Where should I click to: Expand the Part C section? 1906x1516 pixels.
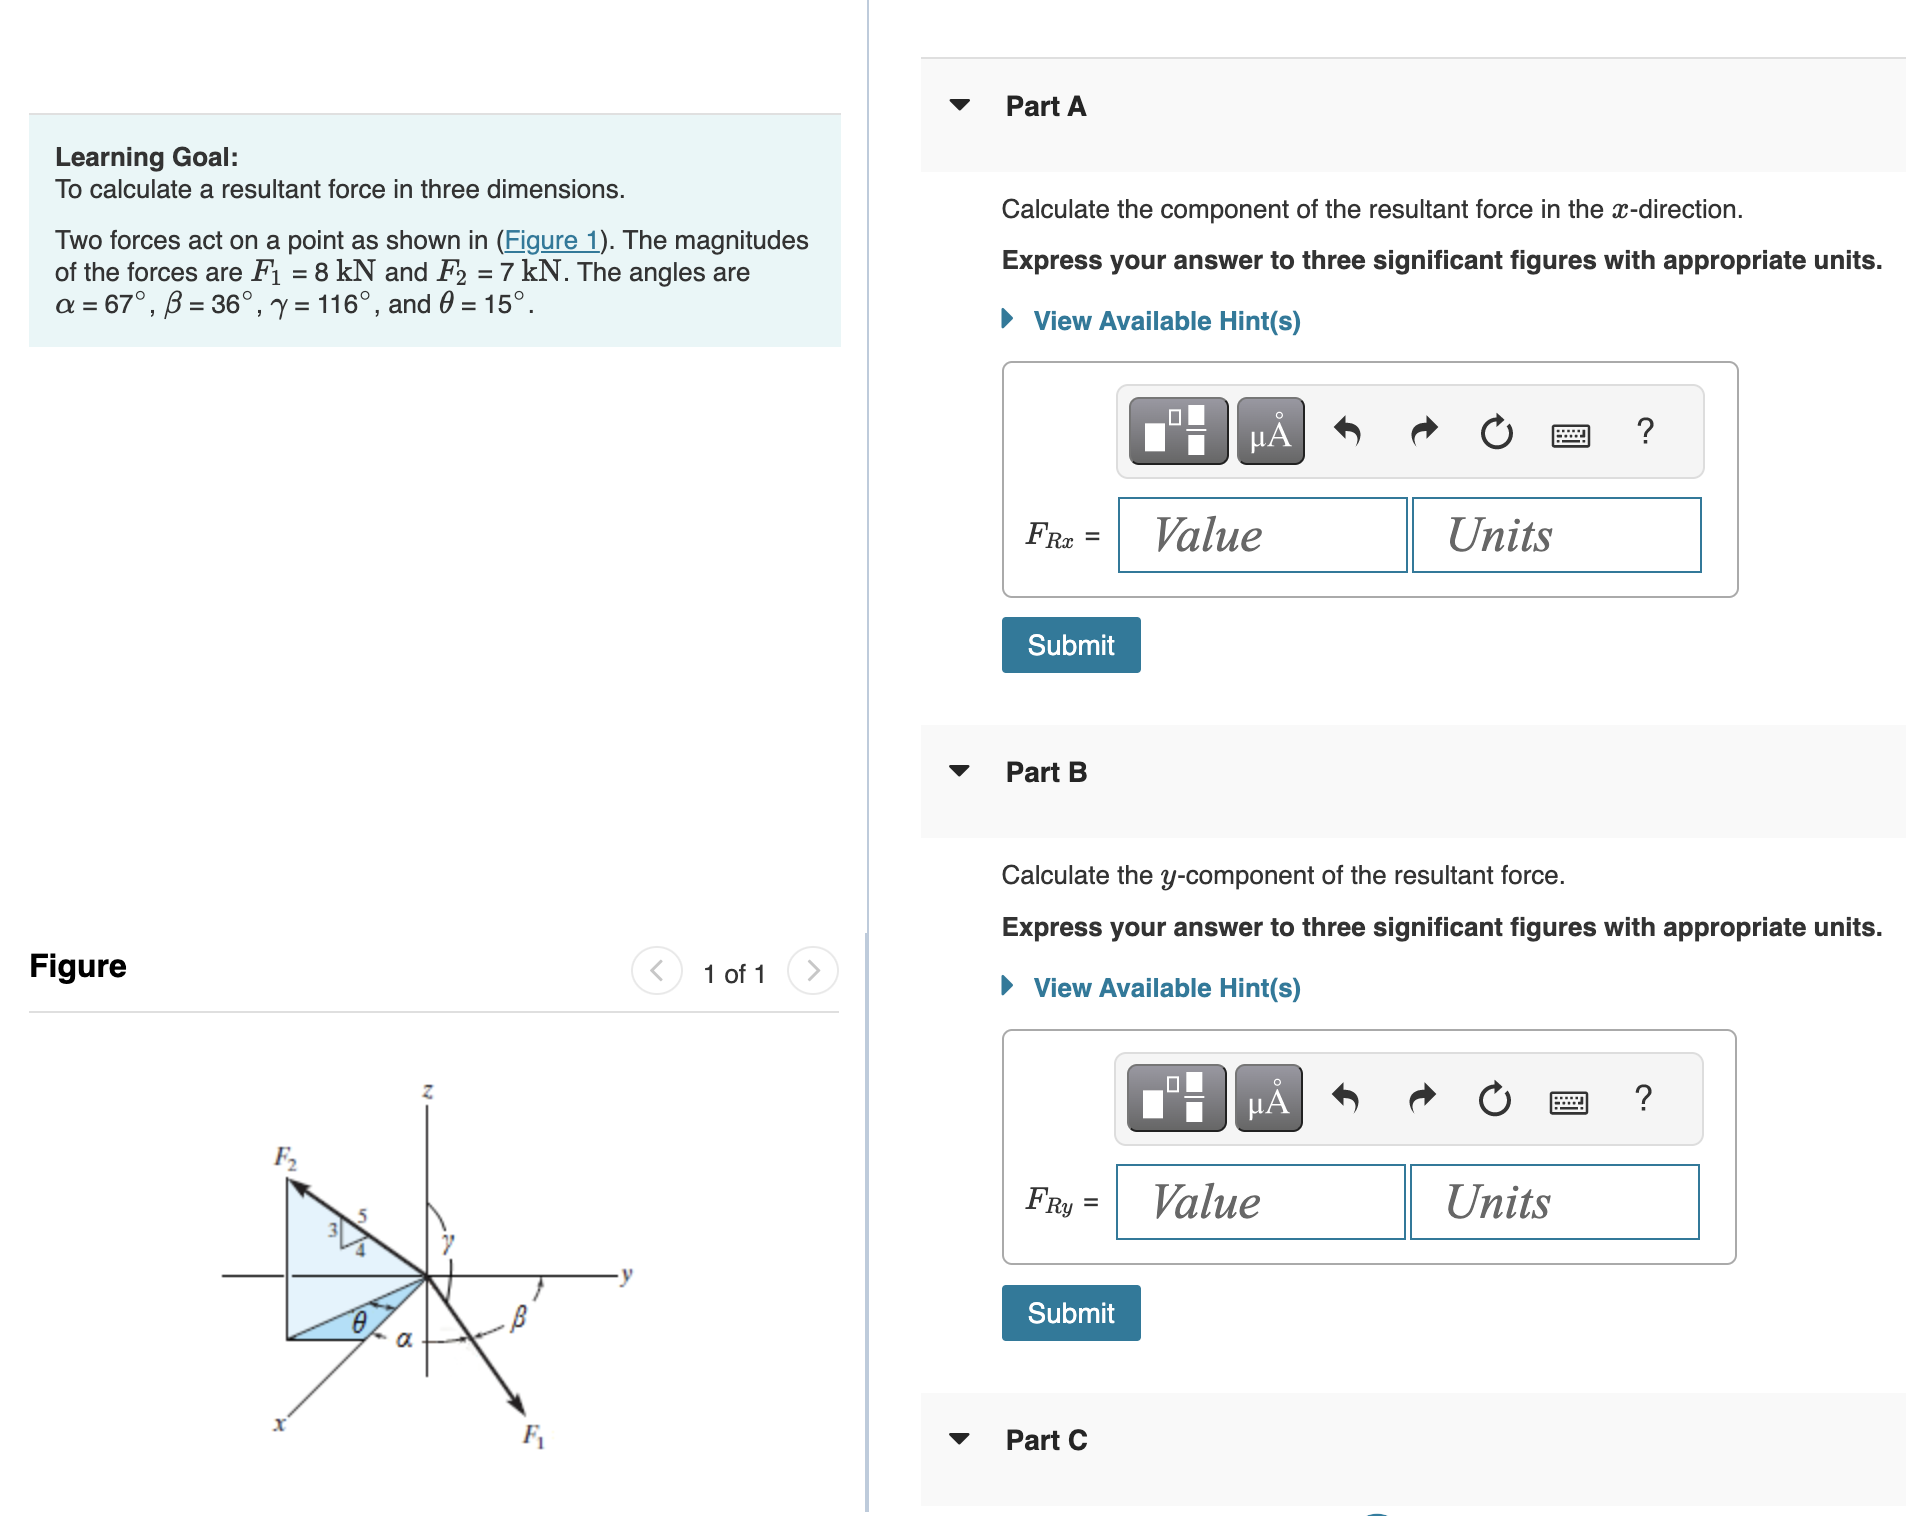pyautogui.click(x=958, y=1440)
